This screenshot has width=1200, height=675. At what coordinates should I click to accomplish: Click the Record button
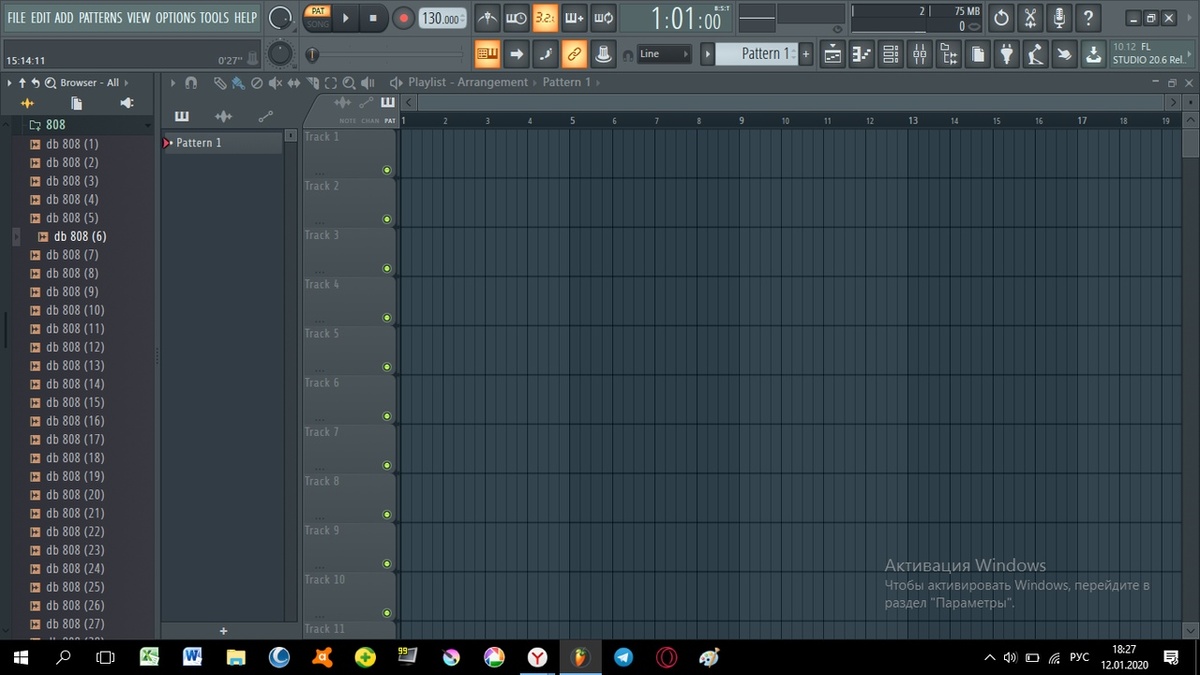pyautogui.click(x=403, y=18)
